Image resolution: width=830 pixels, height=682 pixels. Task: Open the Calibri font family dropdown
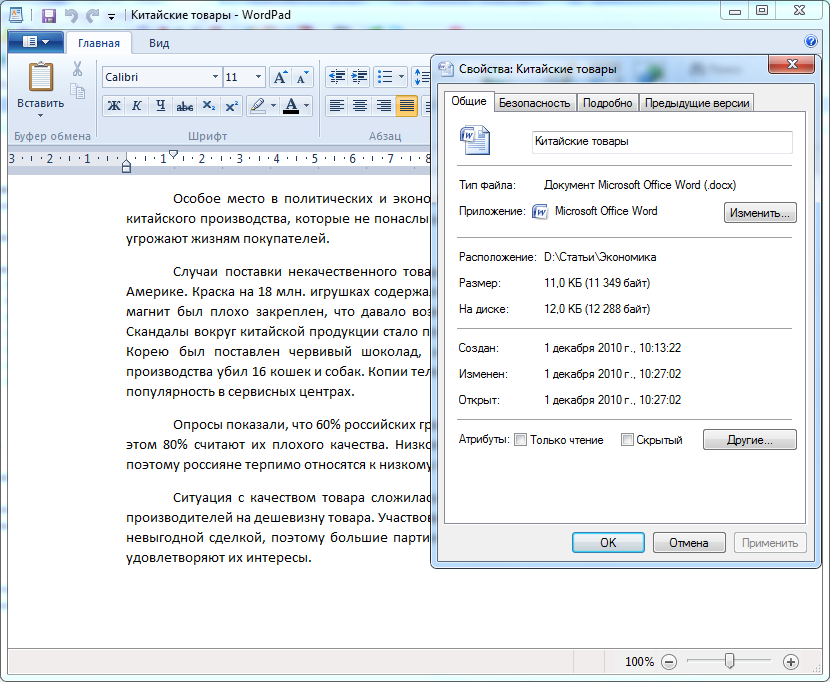(215, 77)
